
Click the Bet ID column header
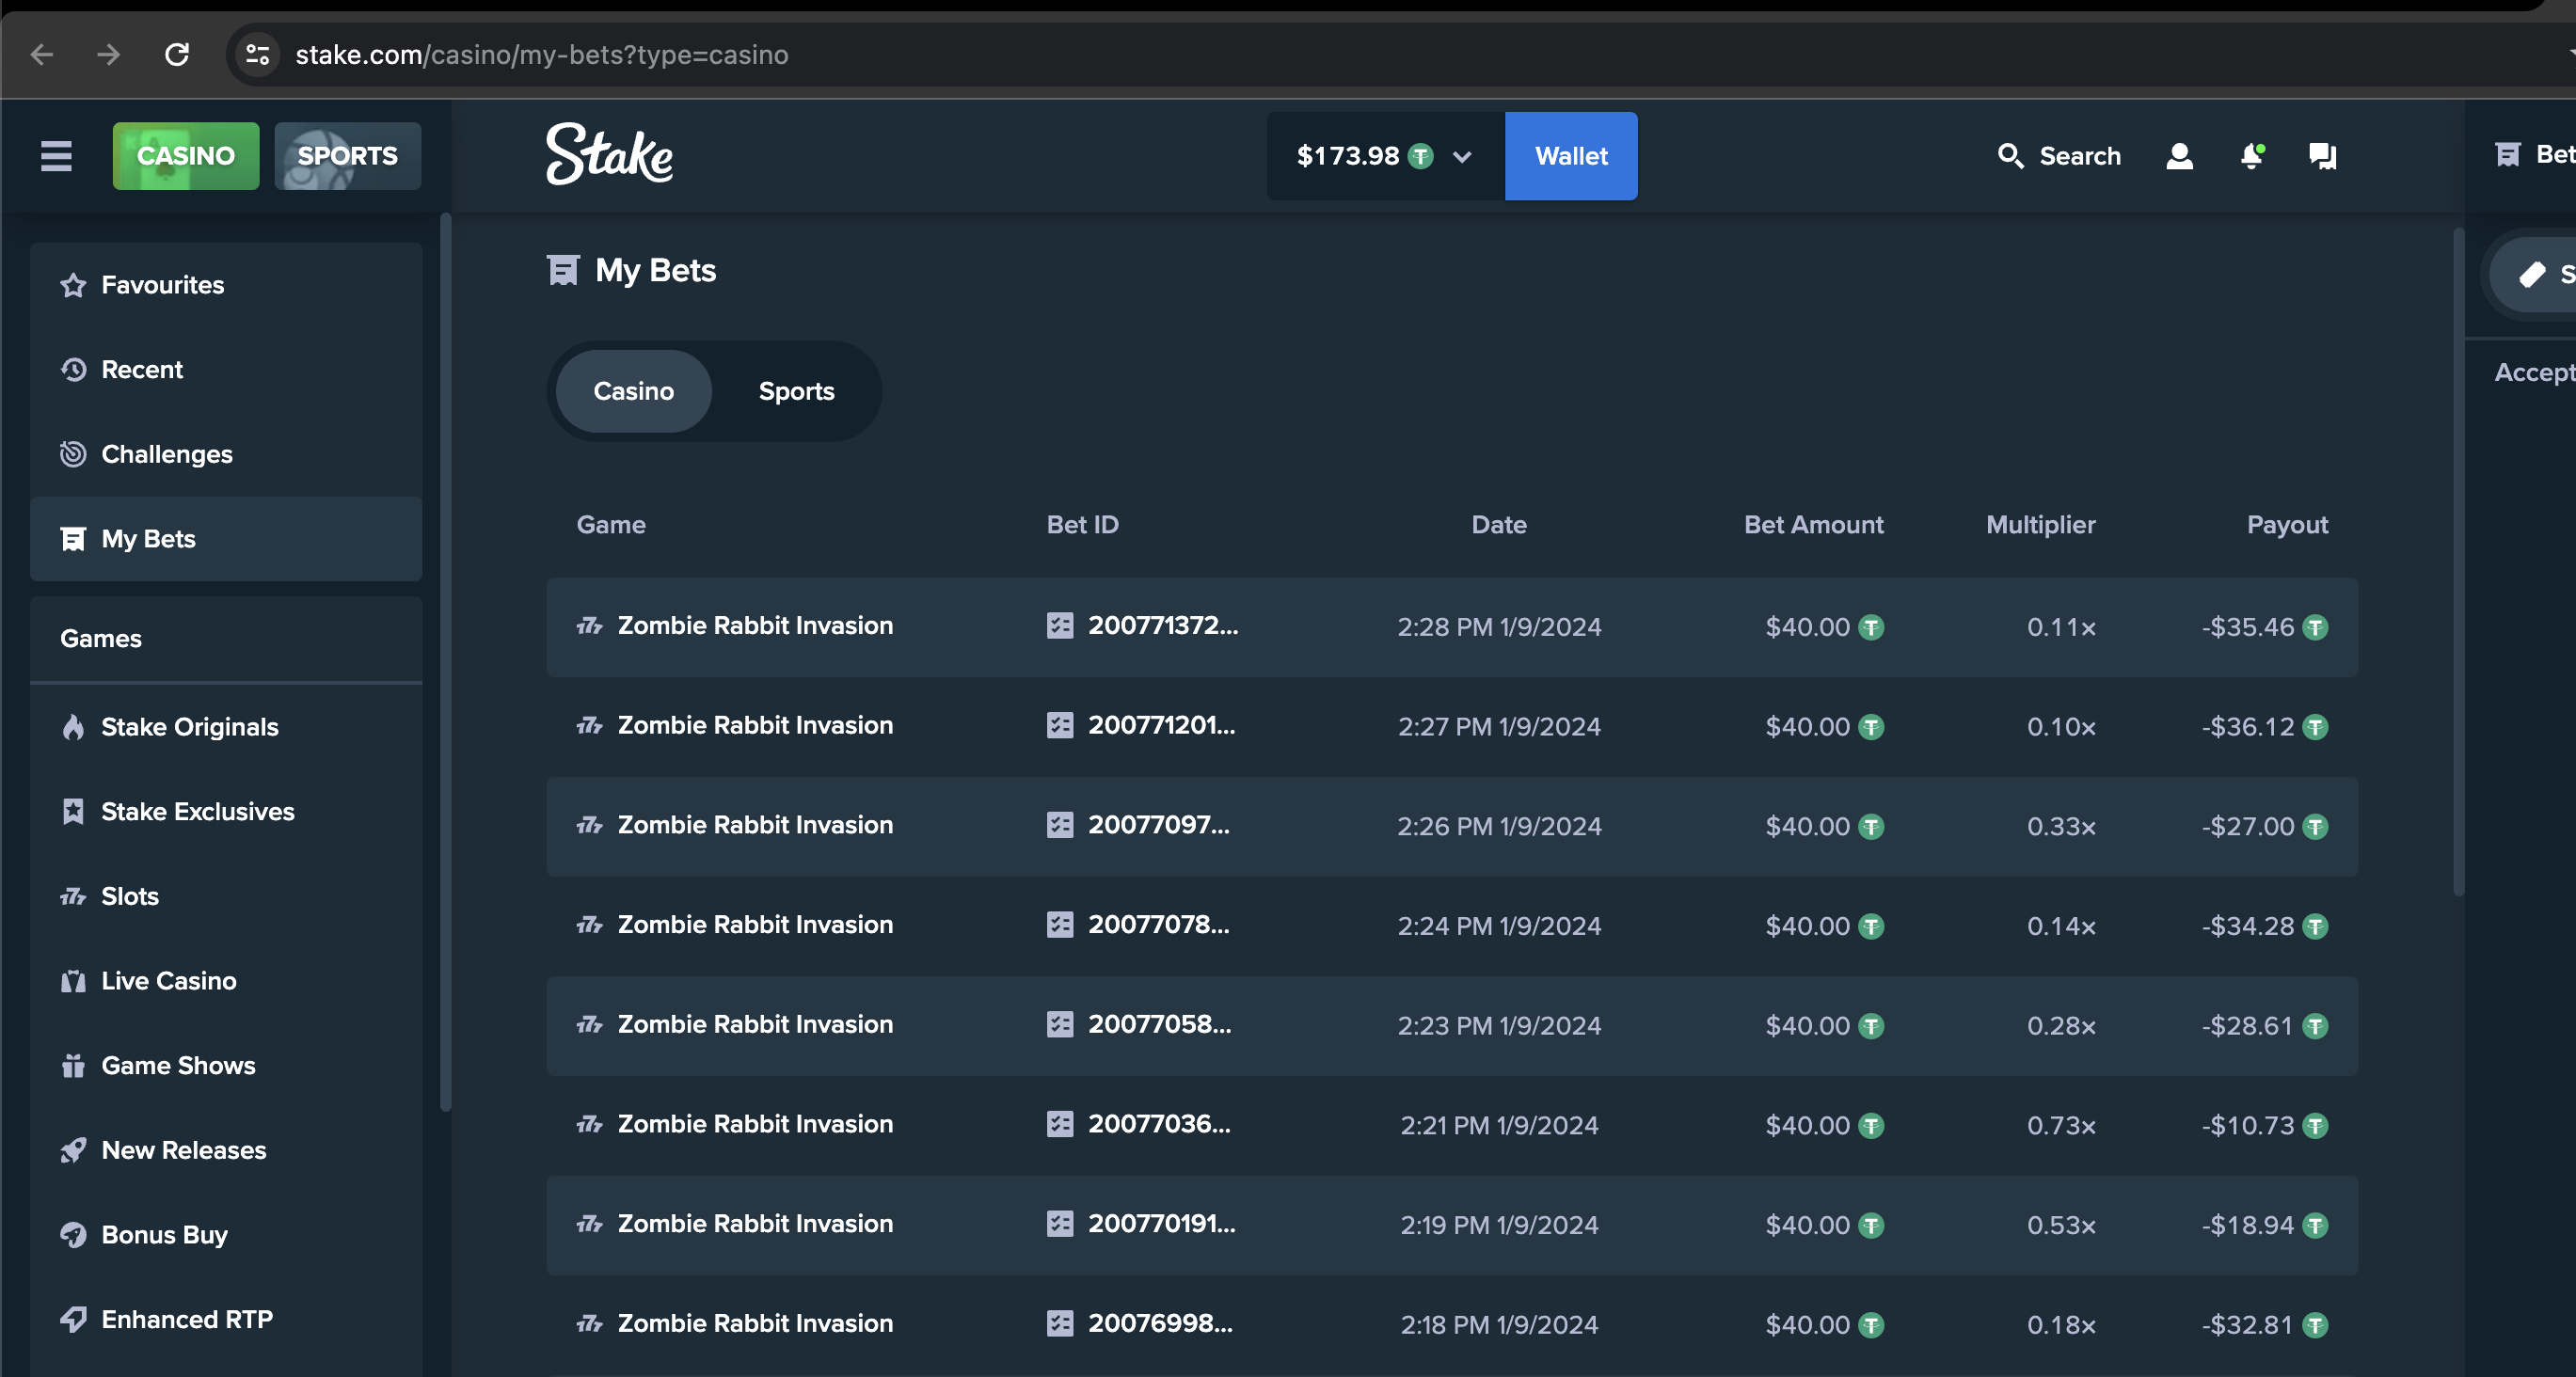click(1083, 525)
